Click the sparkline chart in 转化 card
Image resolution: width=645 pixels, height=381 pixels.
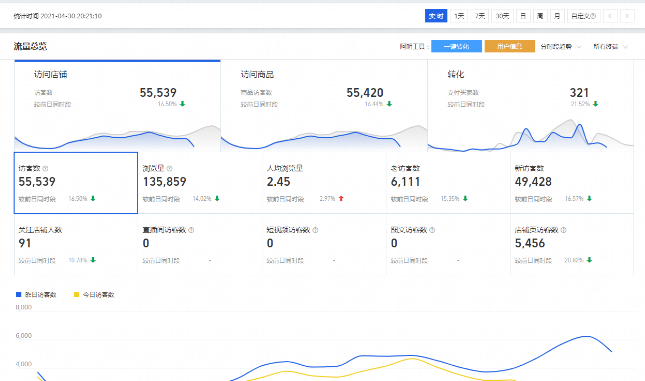[531, 136]
